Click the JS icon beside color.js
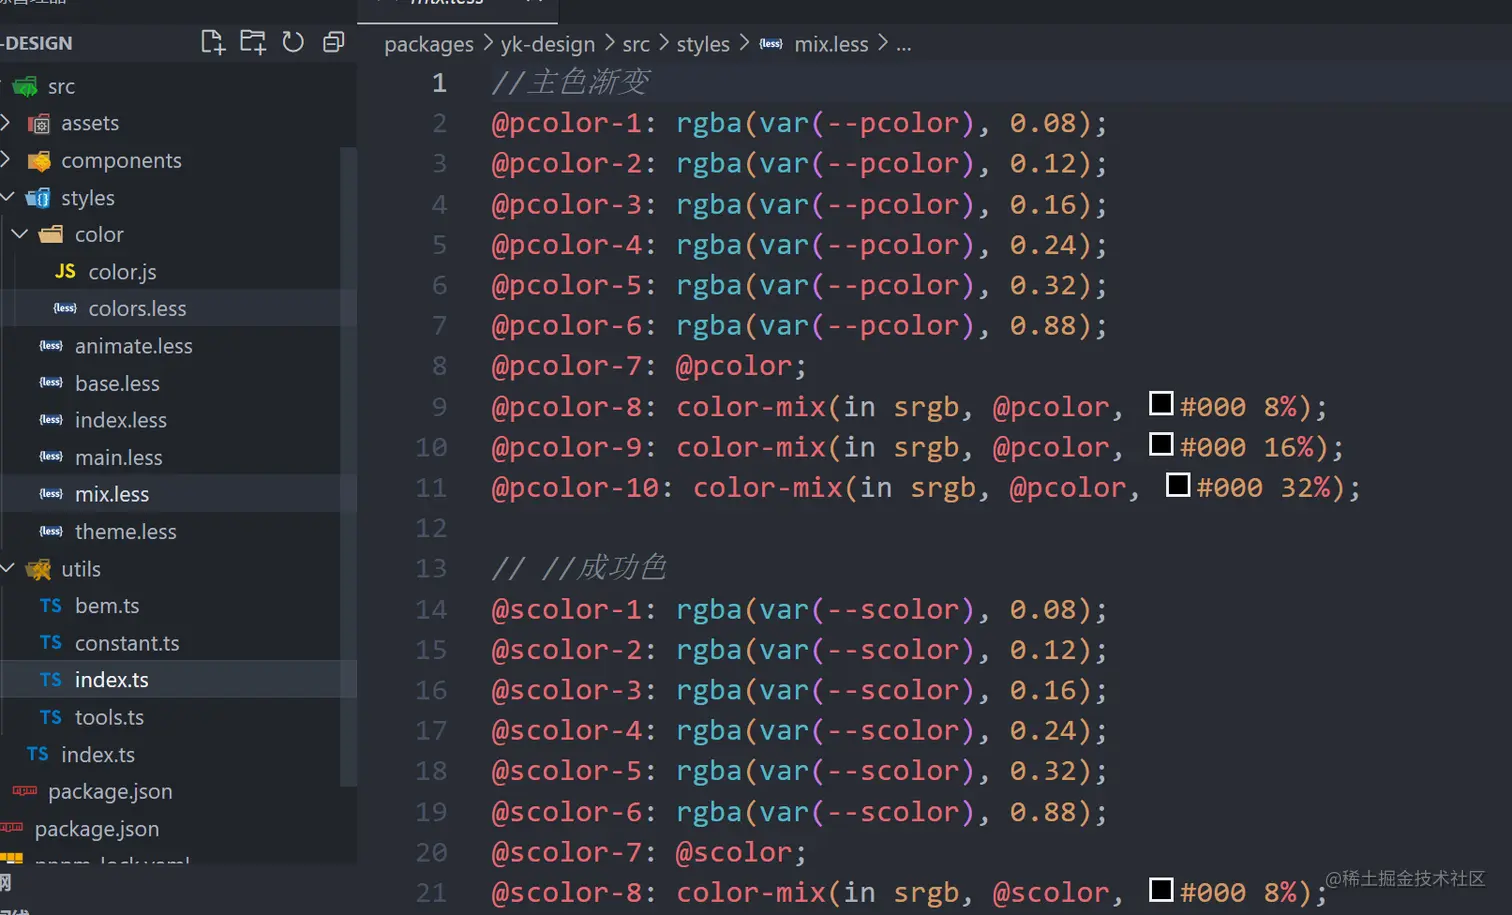This screenshot has height=915, width=1512. click(65, 271)
